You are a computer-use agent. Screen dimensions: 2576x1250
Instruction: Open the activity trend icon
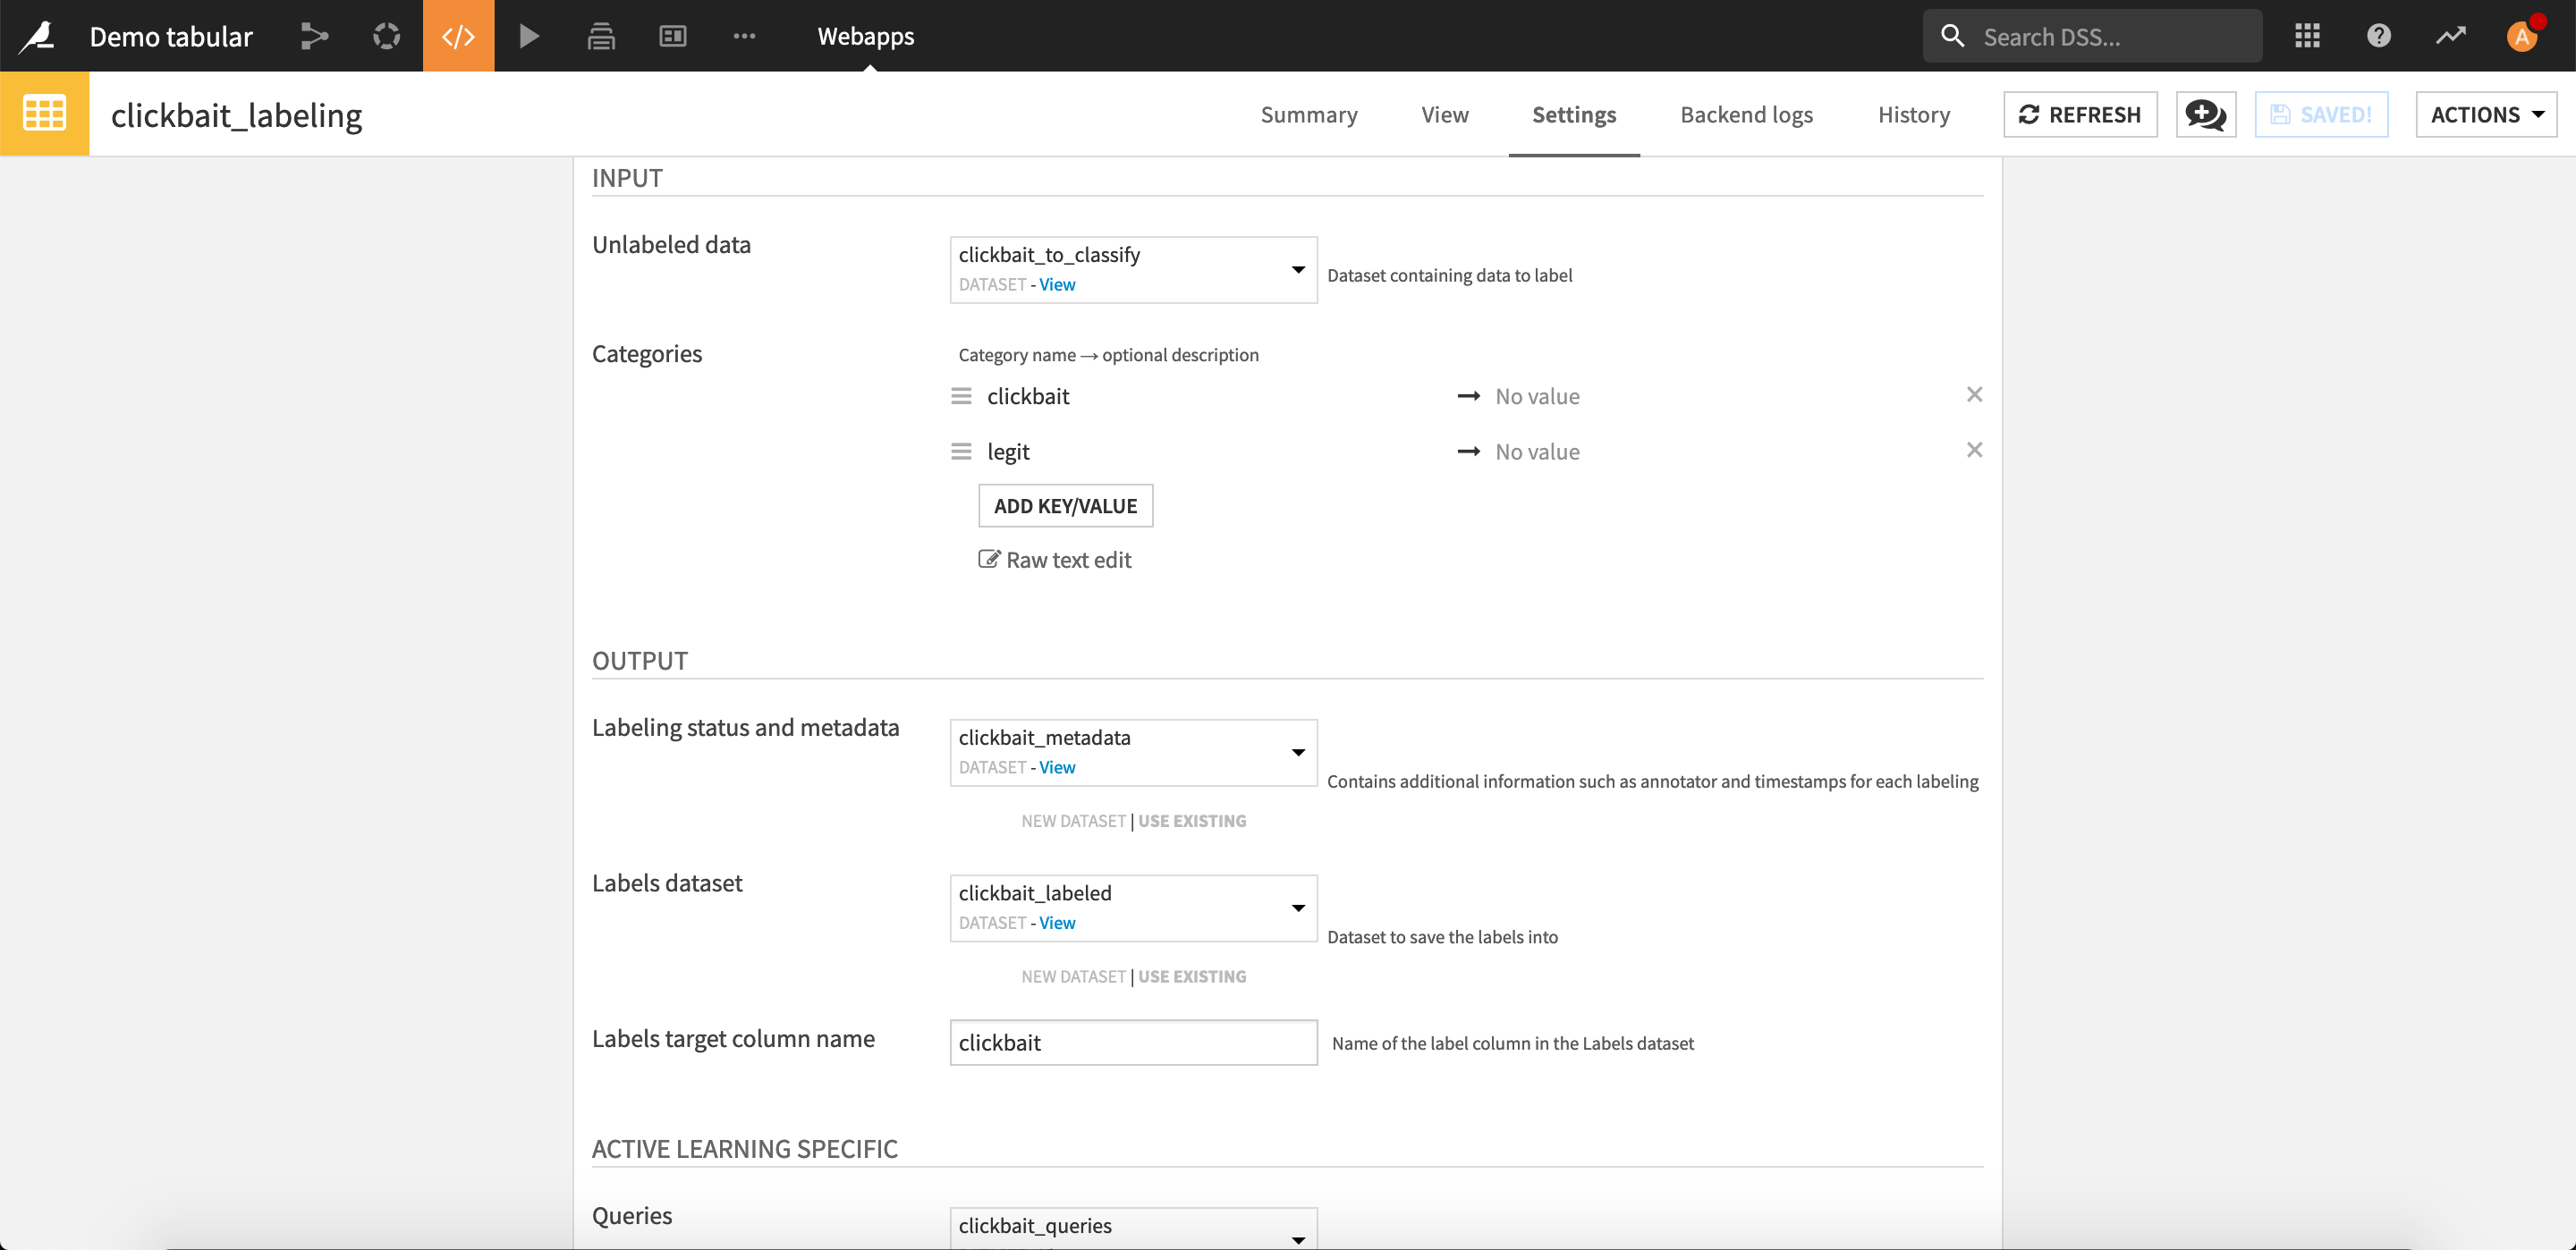pos(2451,36)
